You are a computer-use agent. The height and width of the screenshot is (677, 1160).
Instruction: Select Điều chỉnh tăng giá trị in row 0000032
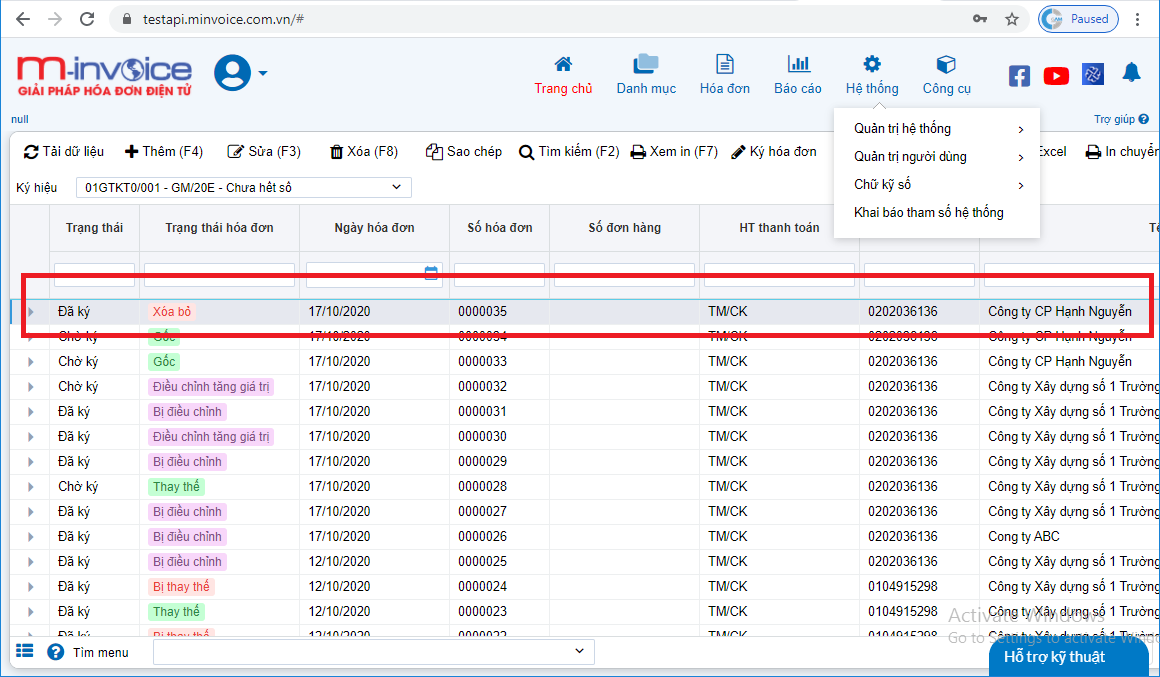(211, 387)
